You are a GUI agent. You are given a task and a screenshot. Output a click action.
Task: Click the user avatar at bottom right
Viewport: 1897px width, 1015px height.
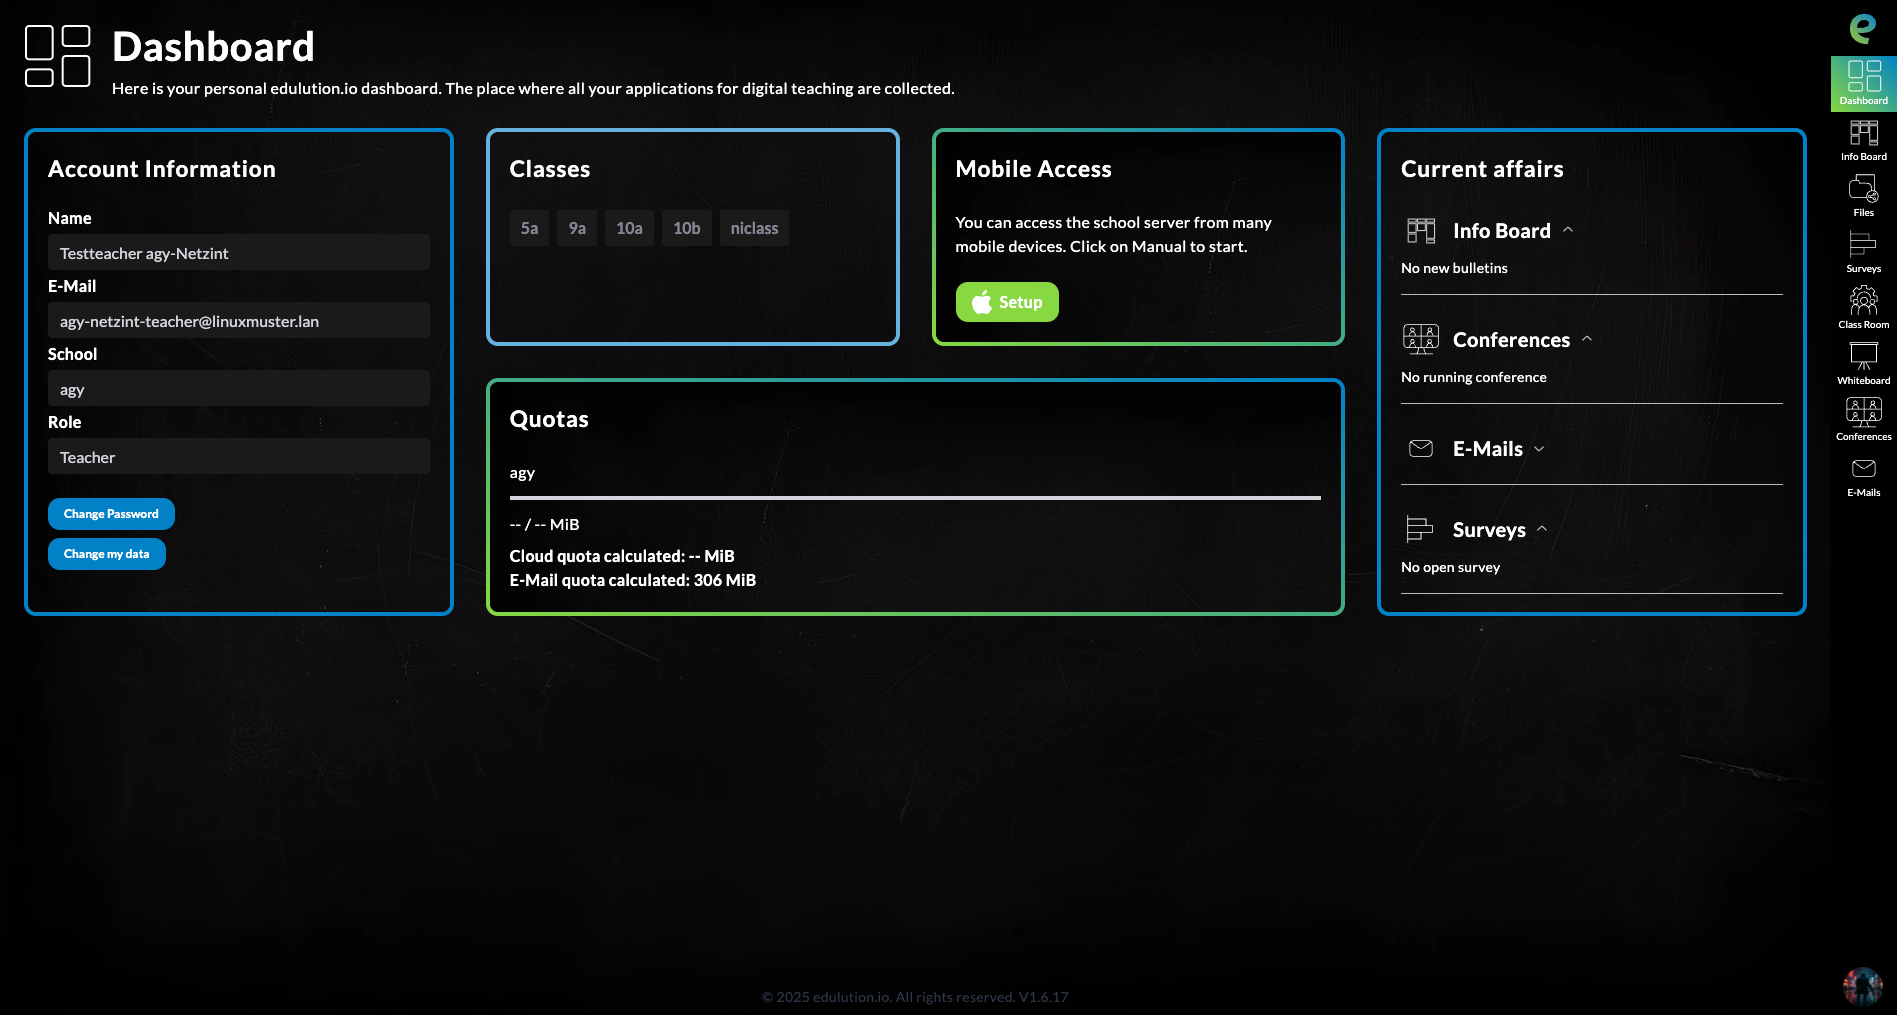pos(1864,984)
